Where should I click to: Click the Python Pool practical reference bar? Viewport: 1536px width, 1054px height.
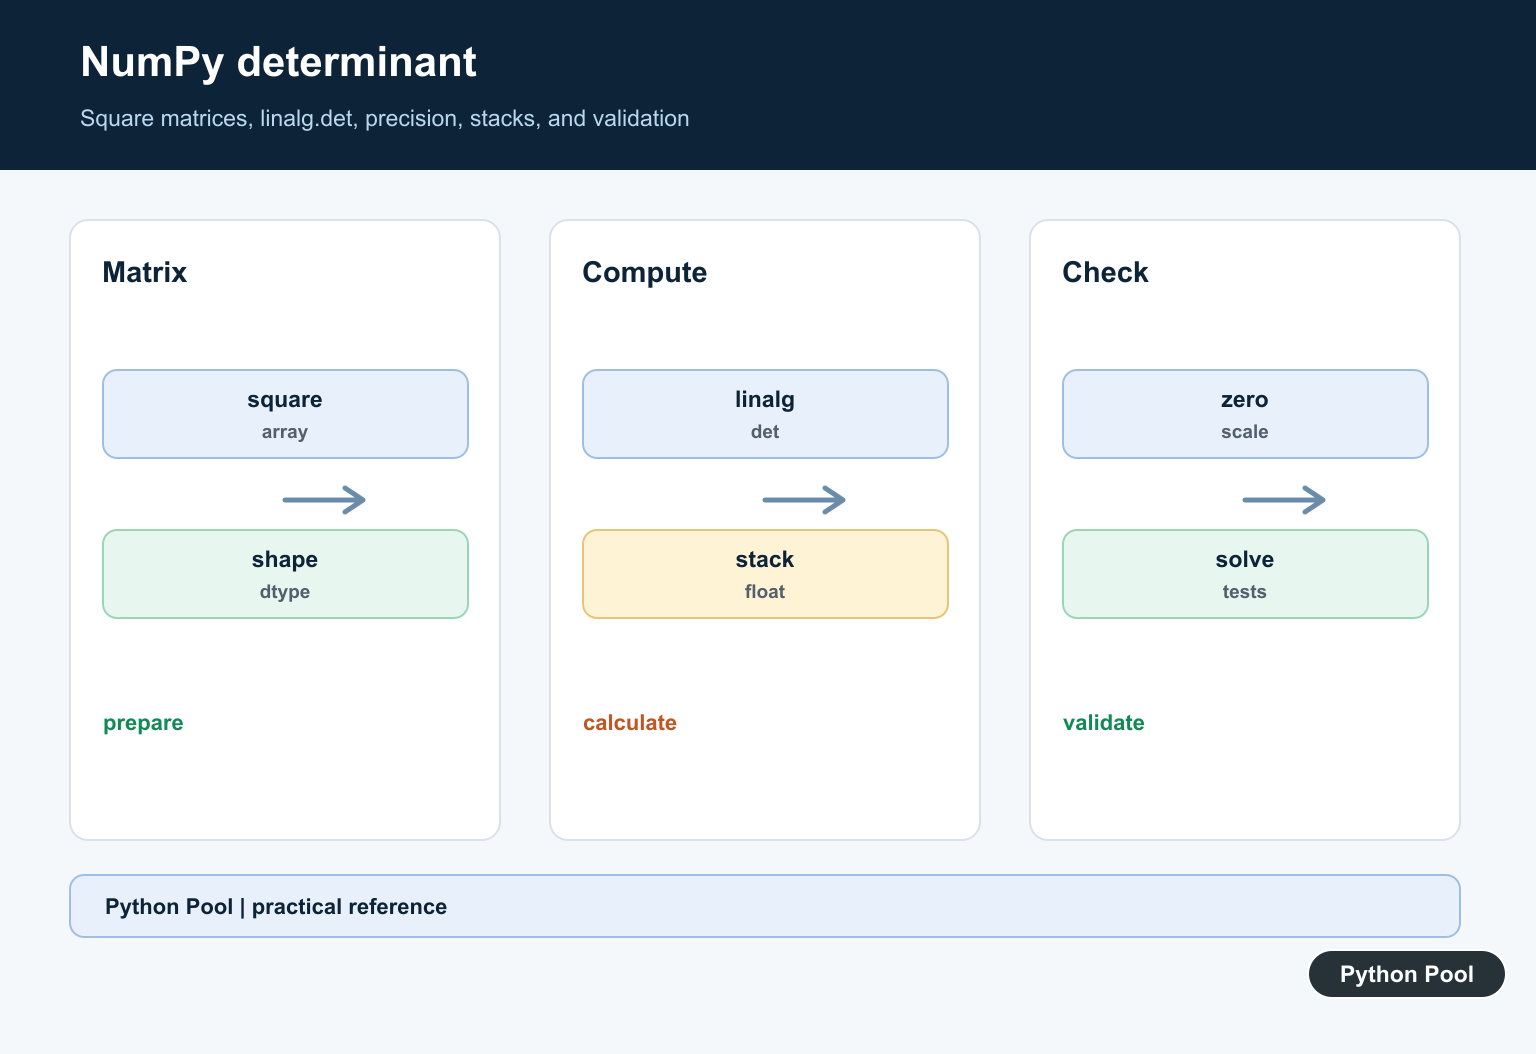point(765,906)
